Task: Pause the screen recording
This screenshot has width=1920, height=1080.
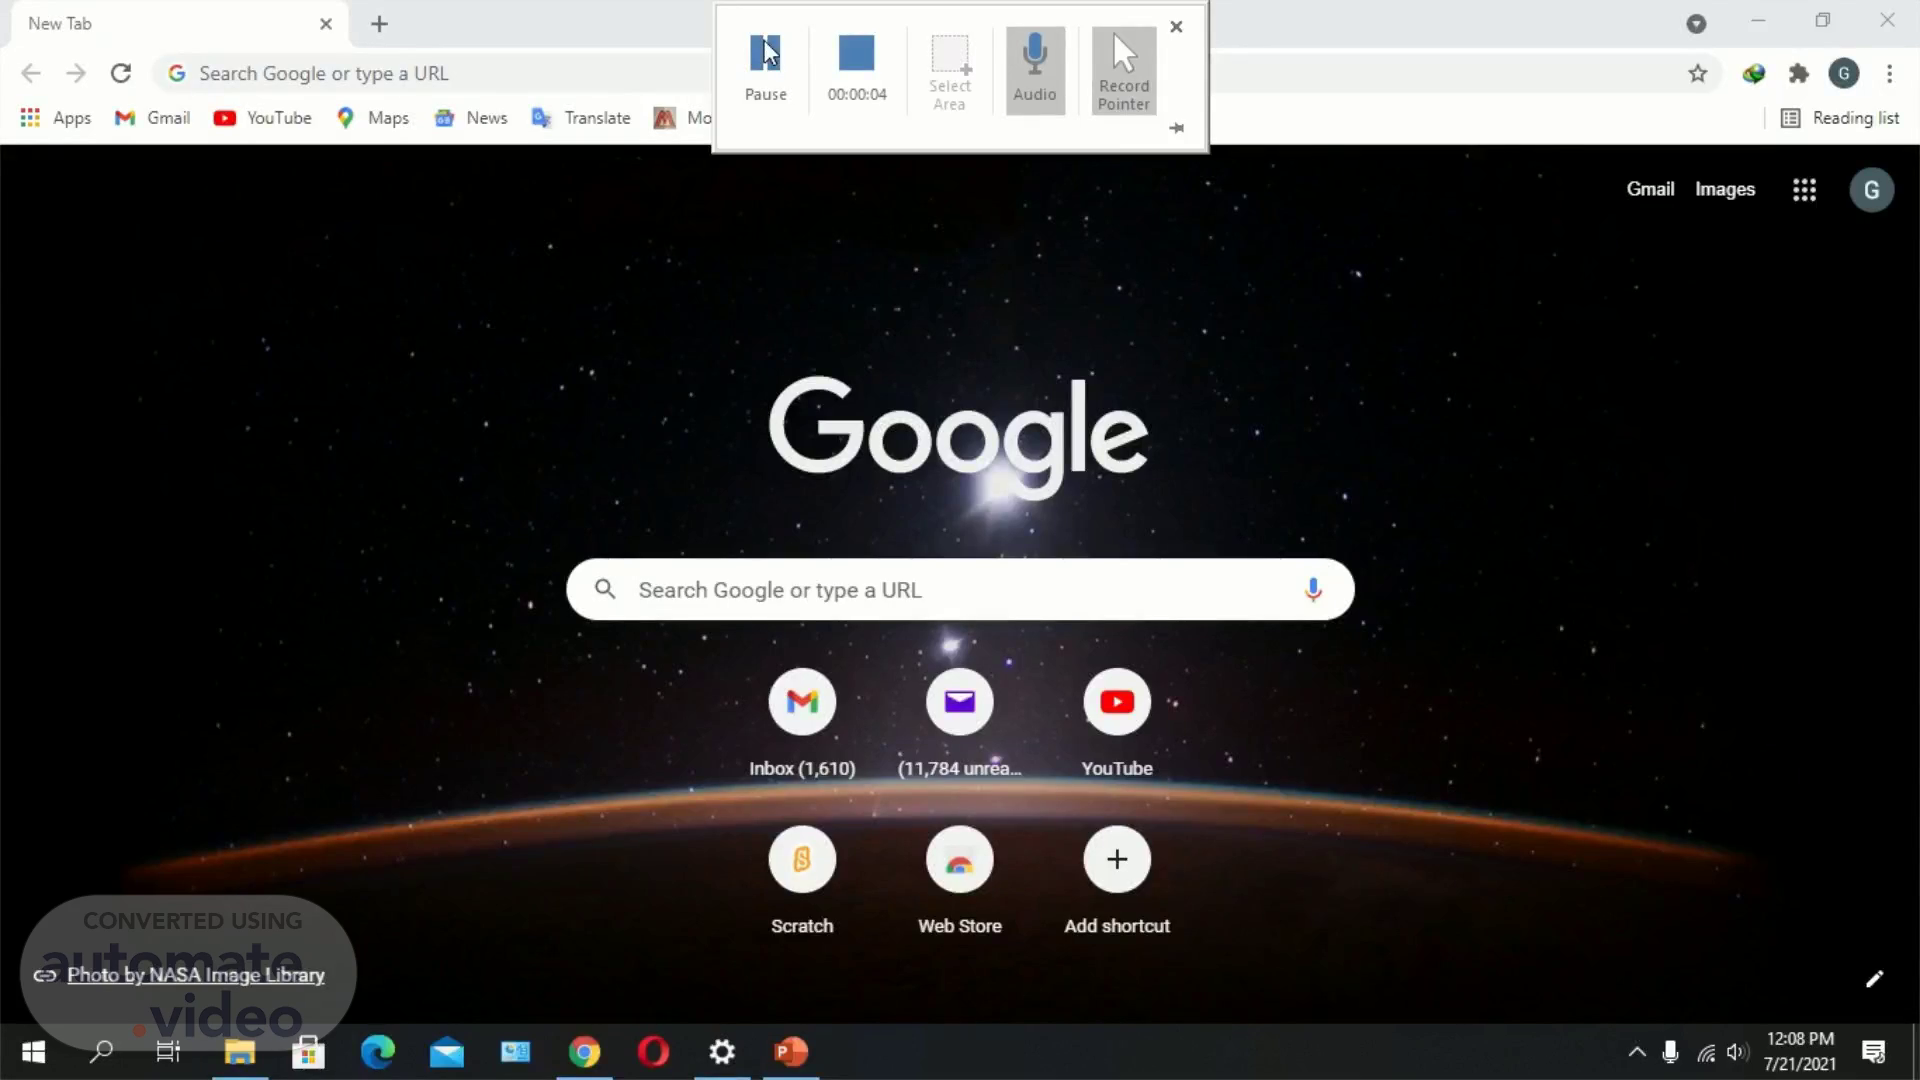Action: click(x=766, y=69)
